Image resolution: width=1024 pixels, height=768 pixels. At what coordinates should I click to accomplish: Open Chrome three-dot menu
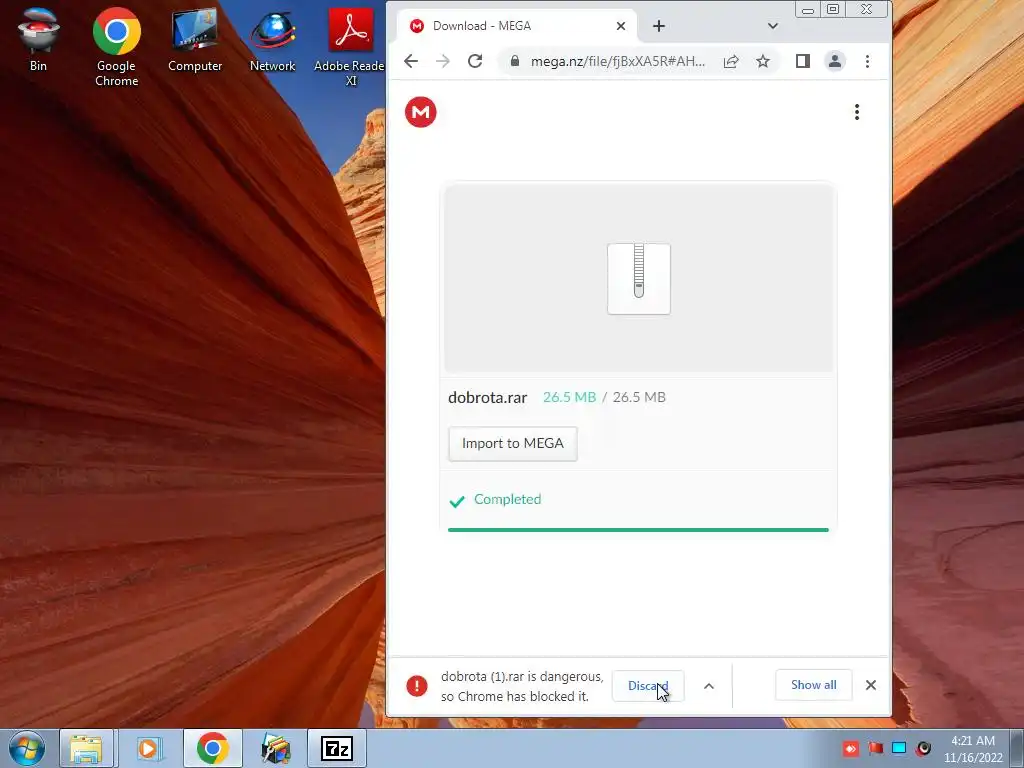(867, 61)
